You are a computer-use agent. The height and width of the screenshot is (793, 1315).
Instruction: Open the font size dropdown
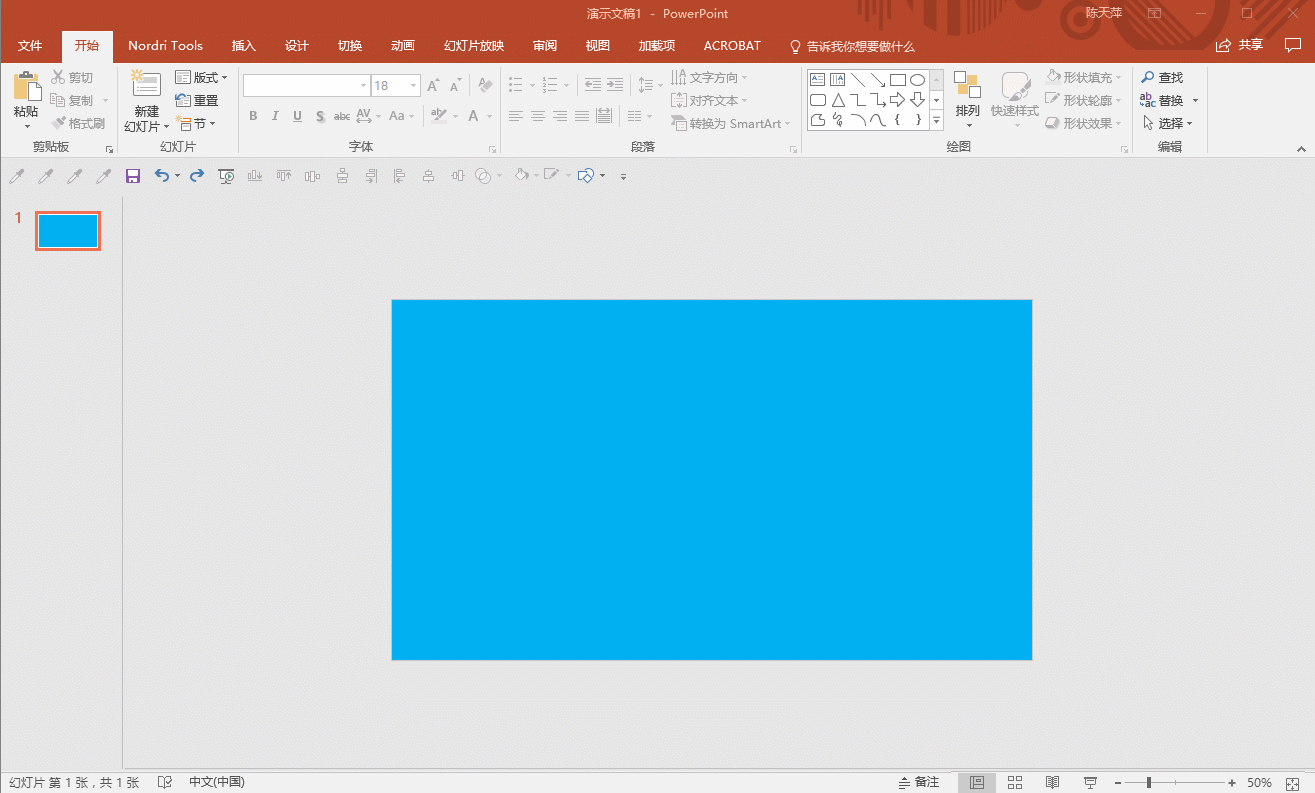pyautogui.click(x=413, y=86)
